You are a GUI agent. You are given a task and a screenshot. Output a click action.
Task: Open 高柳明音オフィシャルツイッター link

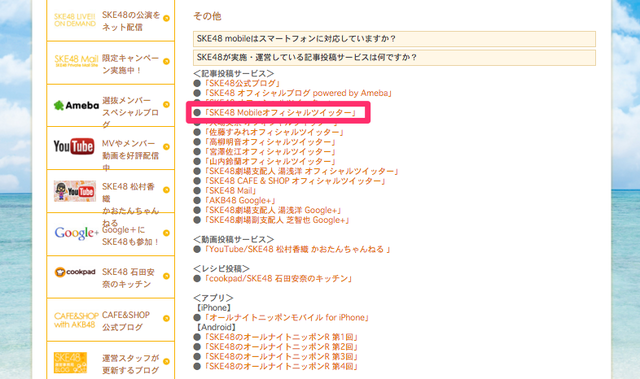[270, 142]
